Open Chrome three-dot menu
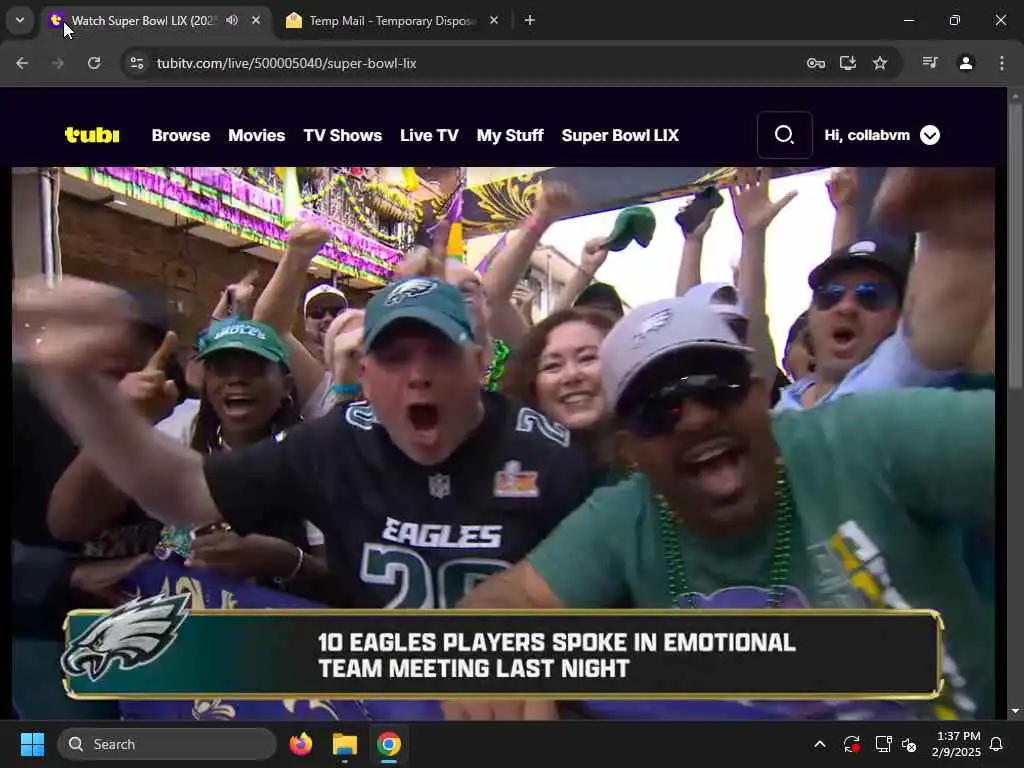This screenshot has width=1024, height=768. tap(1002, 63)
